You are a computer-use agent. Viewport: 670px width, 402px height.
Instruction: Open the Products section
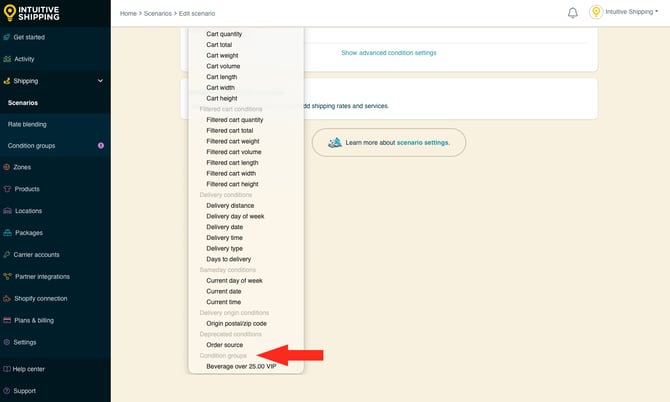coord(27,189)
